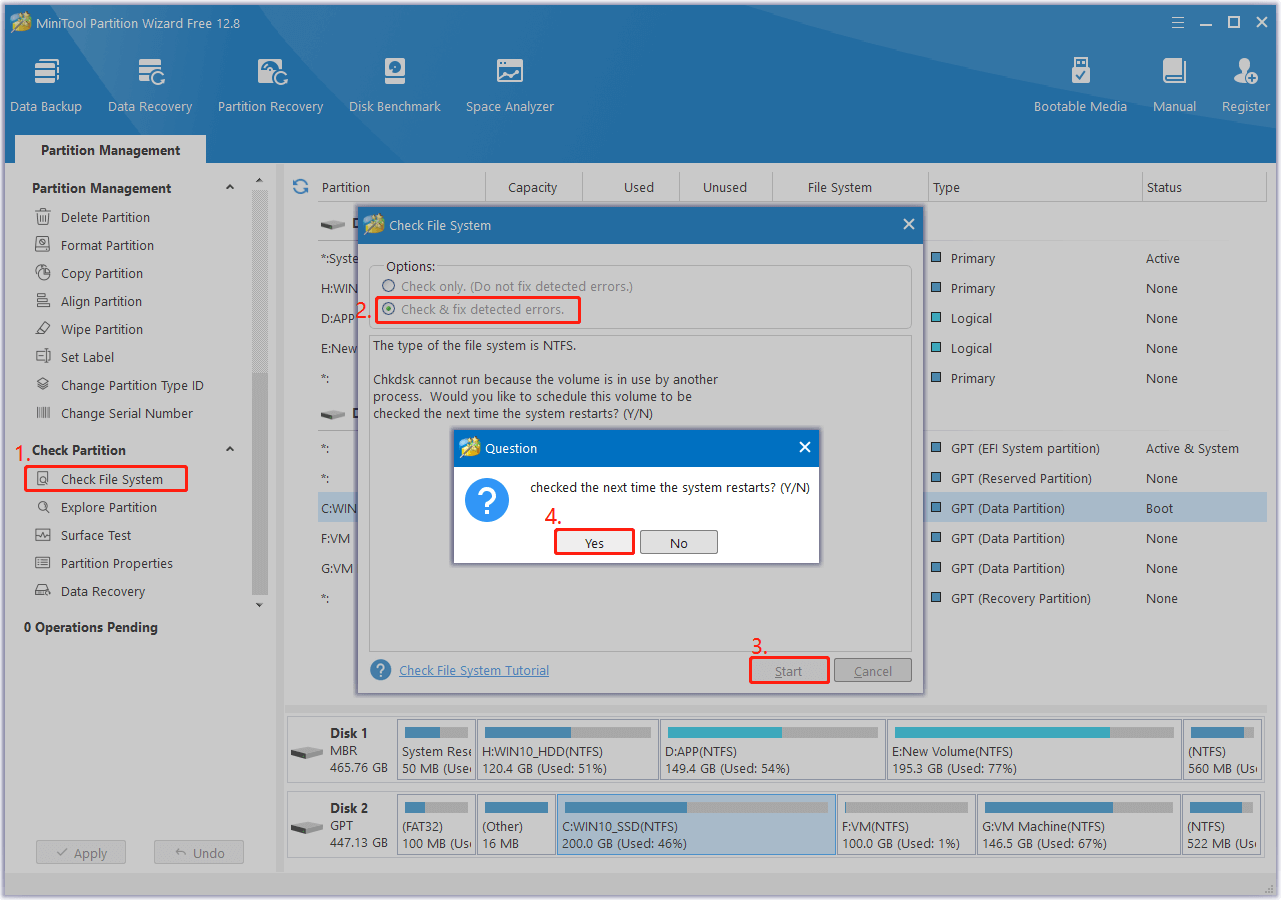Open Disk Benchmark
Screen dimensions: 1281x900
point(395,85)
